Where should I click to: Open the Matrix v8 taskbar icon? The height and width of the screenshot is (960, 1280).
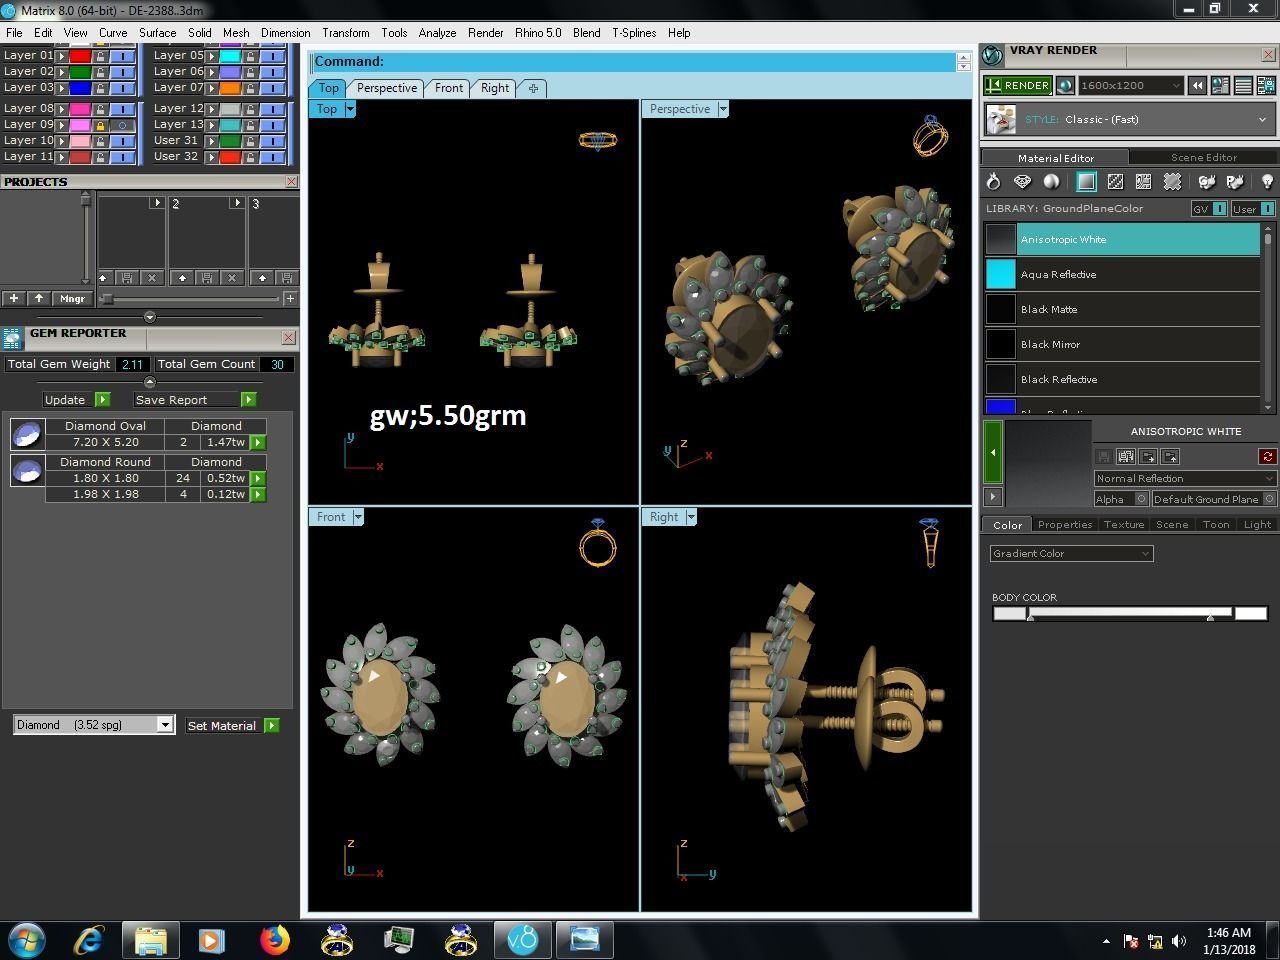tap(523, 940)
